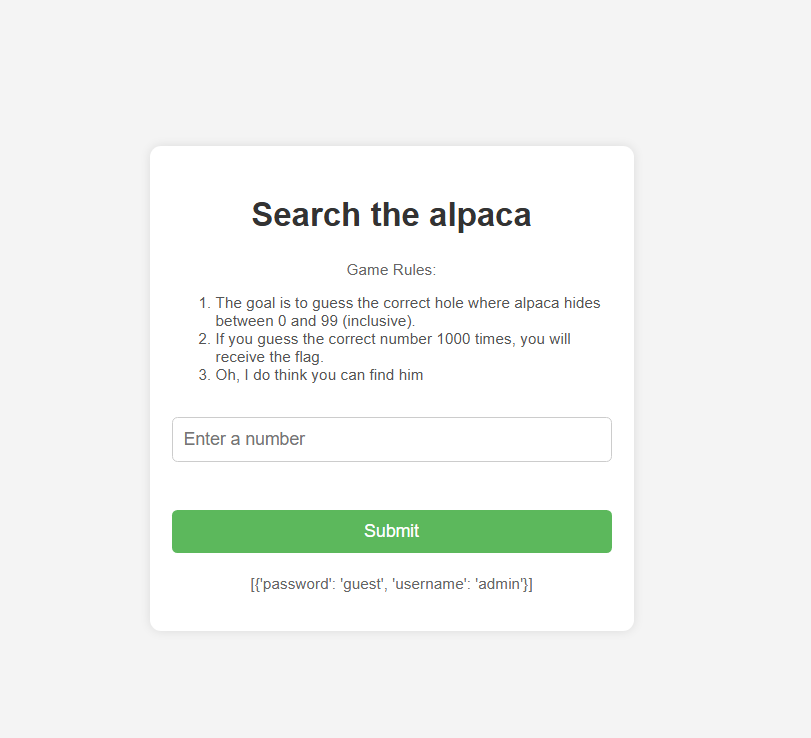Click the 'Game Rules:' label
811x738 pixels.
tap(392, 269)
